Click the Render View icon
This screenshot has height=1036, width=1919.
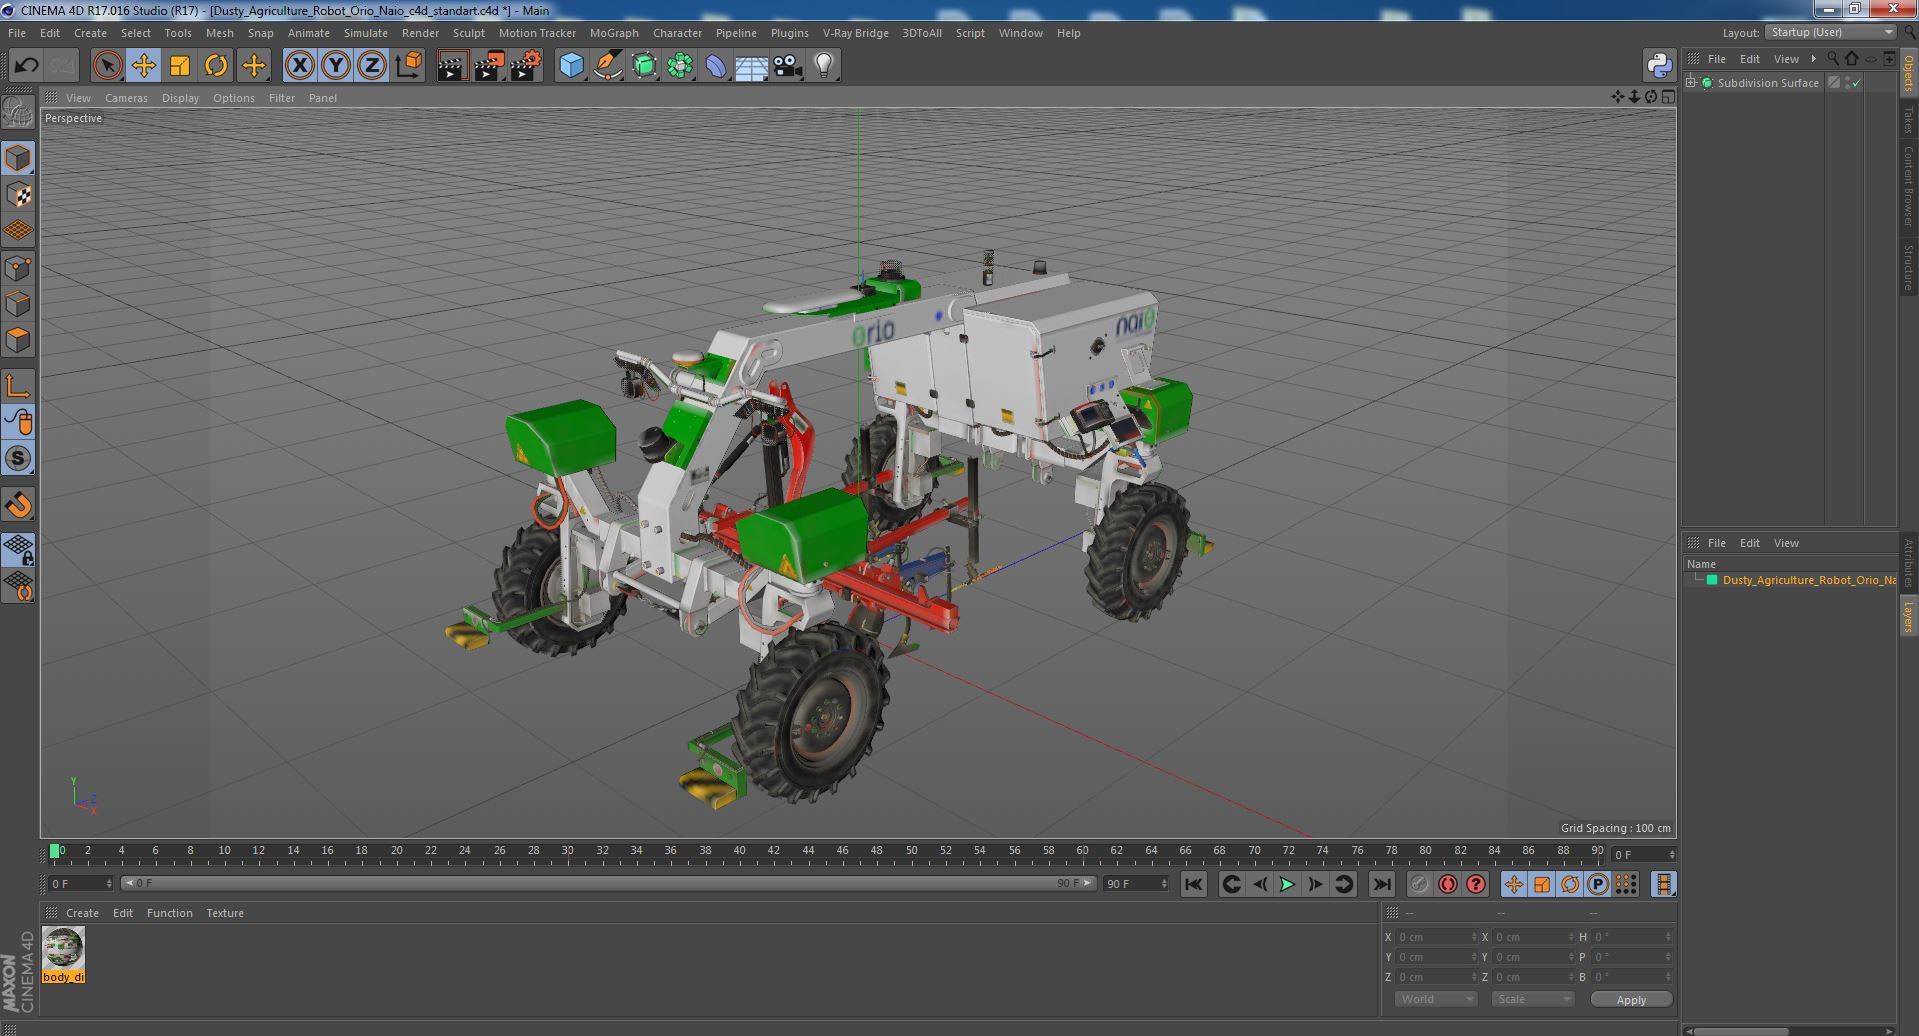pos(452,66)
